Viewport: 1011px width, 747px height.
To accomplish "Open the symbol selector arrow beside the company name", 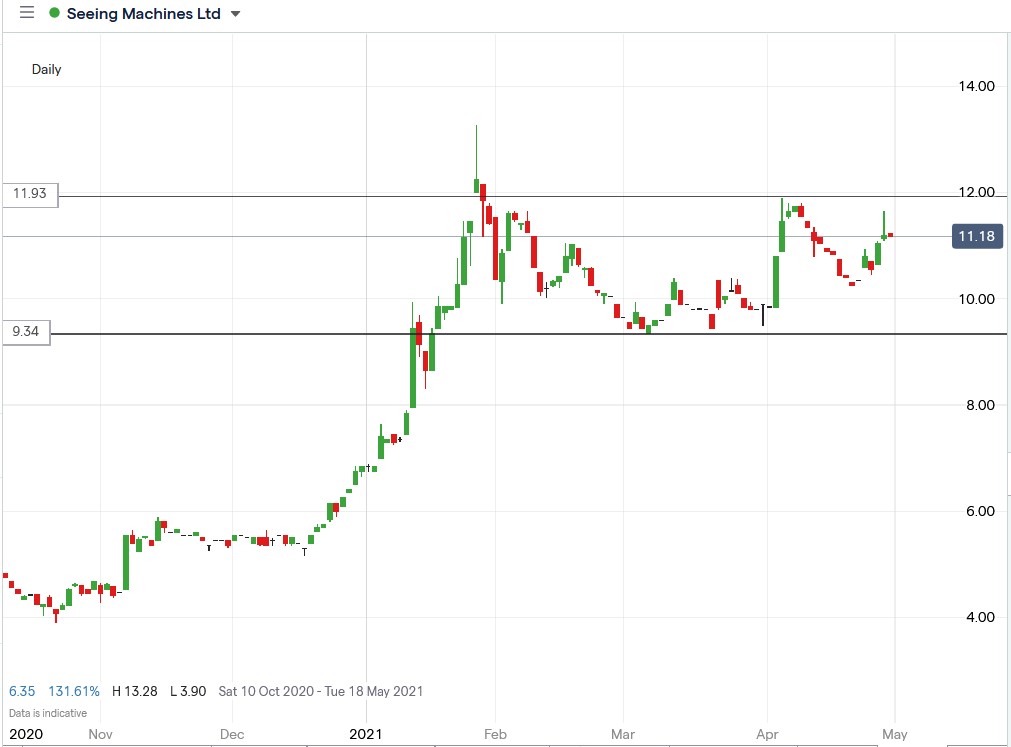I will pyautogui.click(x=233, y=14).
